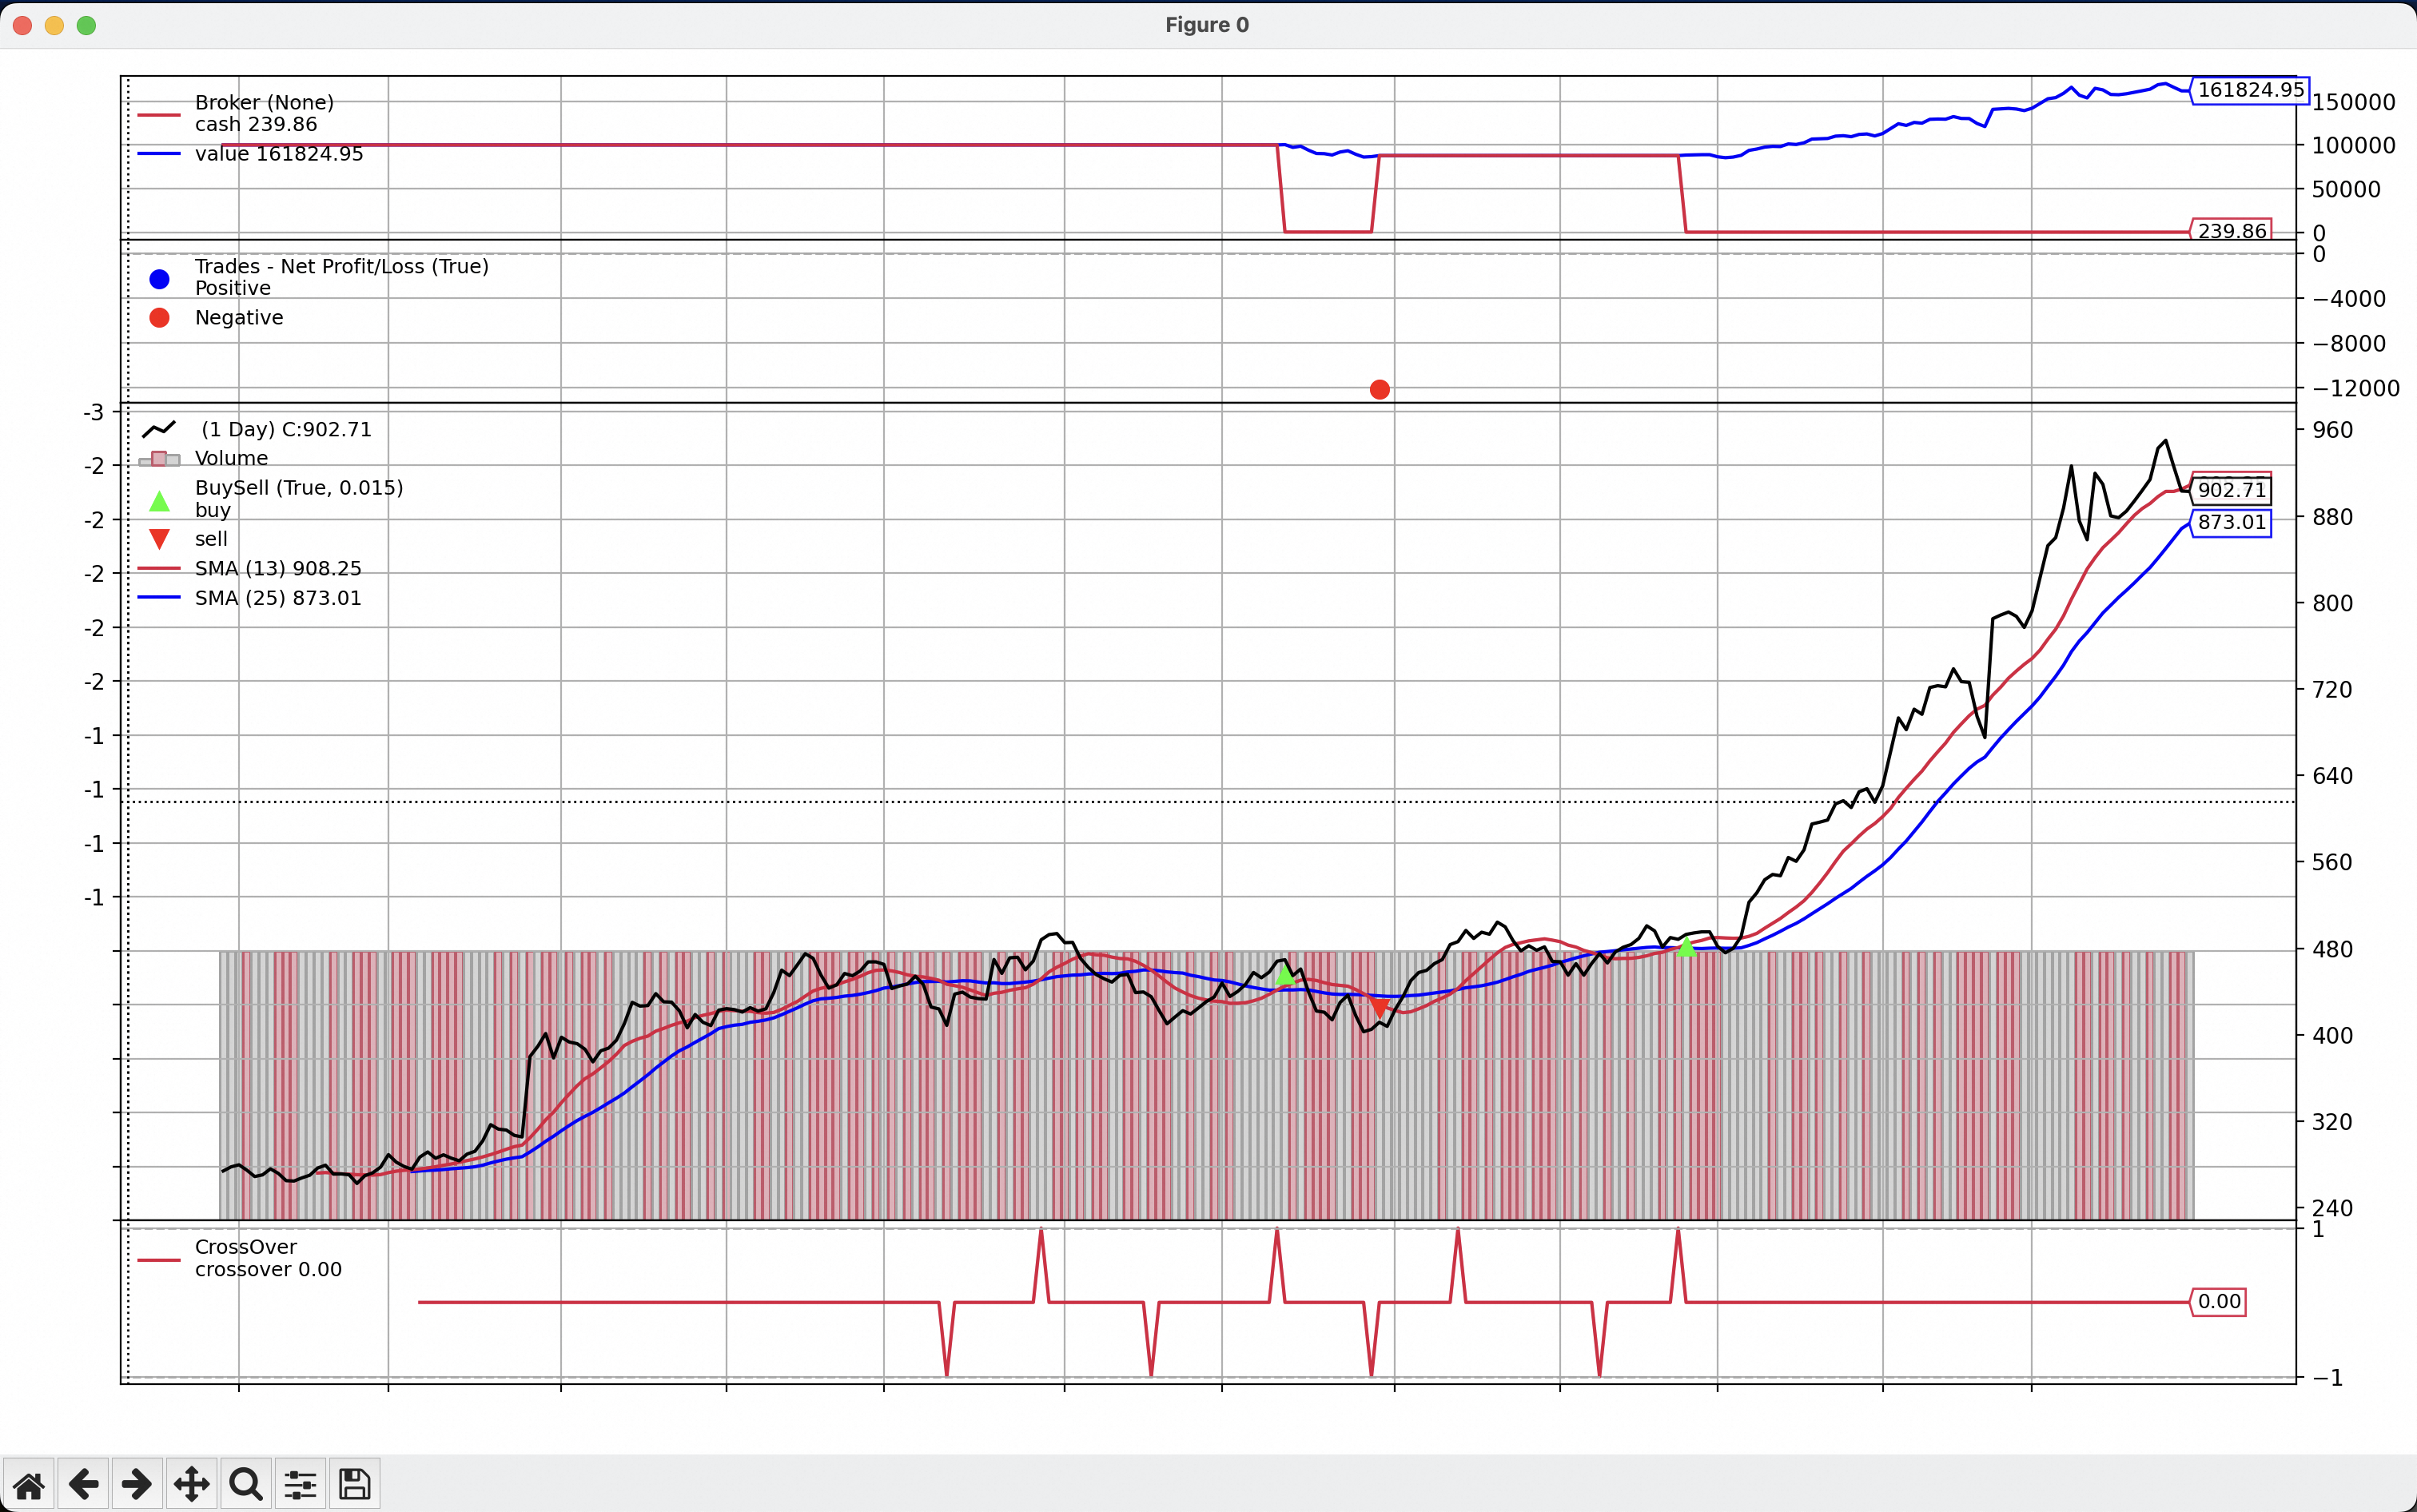Screen dimensions: 2417x1512
Task: Select the Zoom to rectangle magnifier
Action: tap(245, 1484)
